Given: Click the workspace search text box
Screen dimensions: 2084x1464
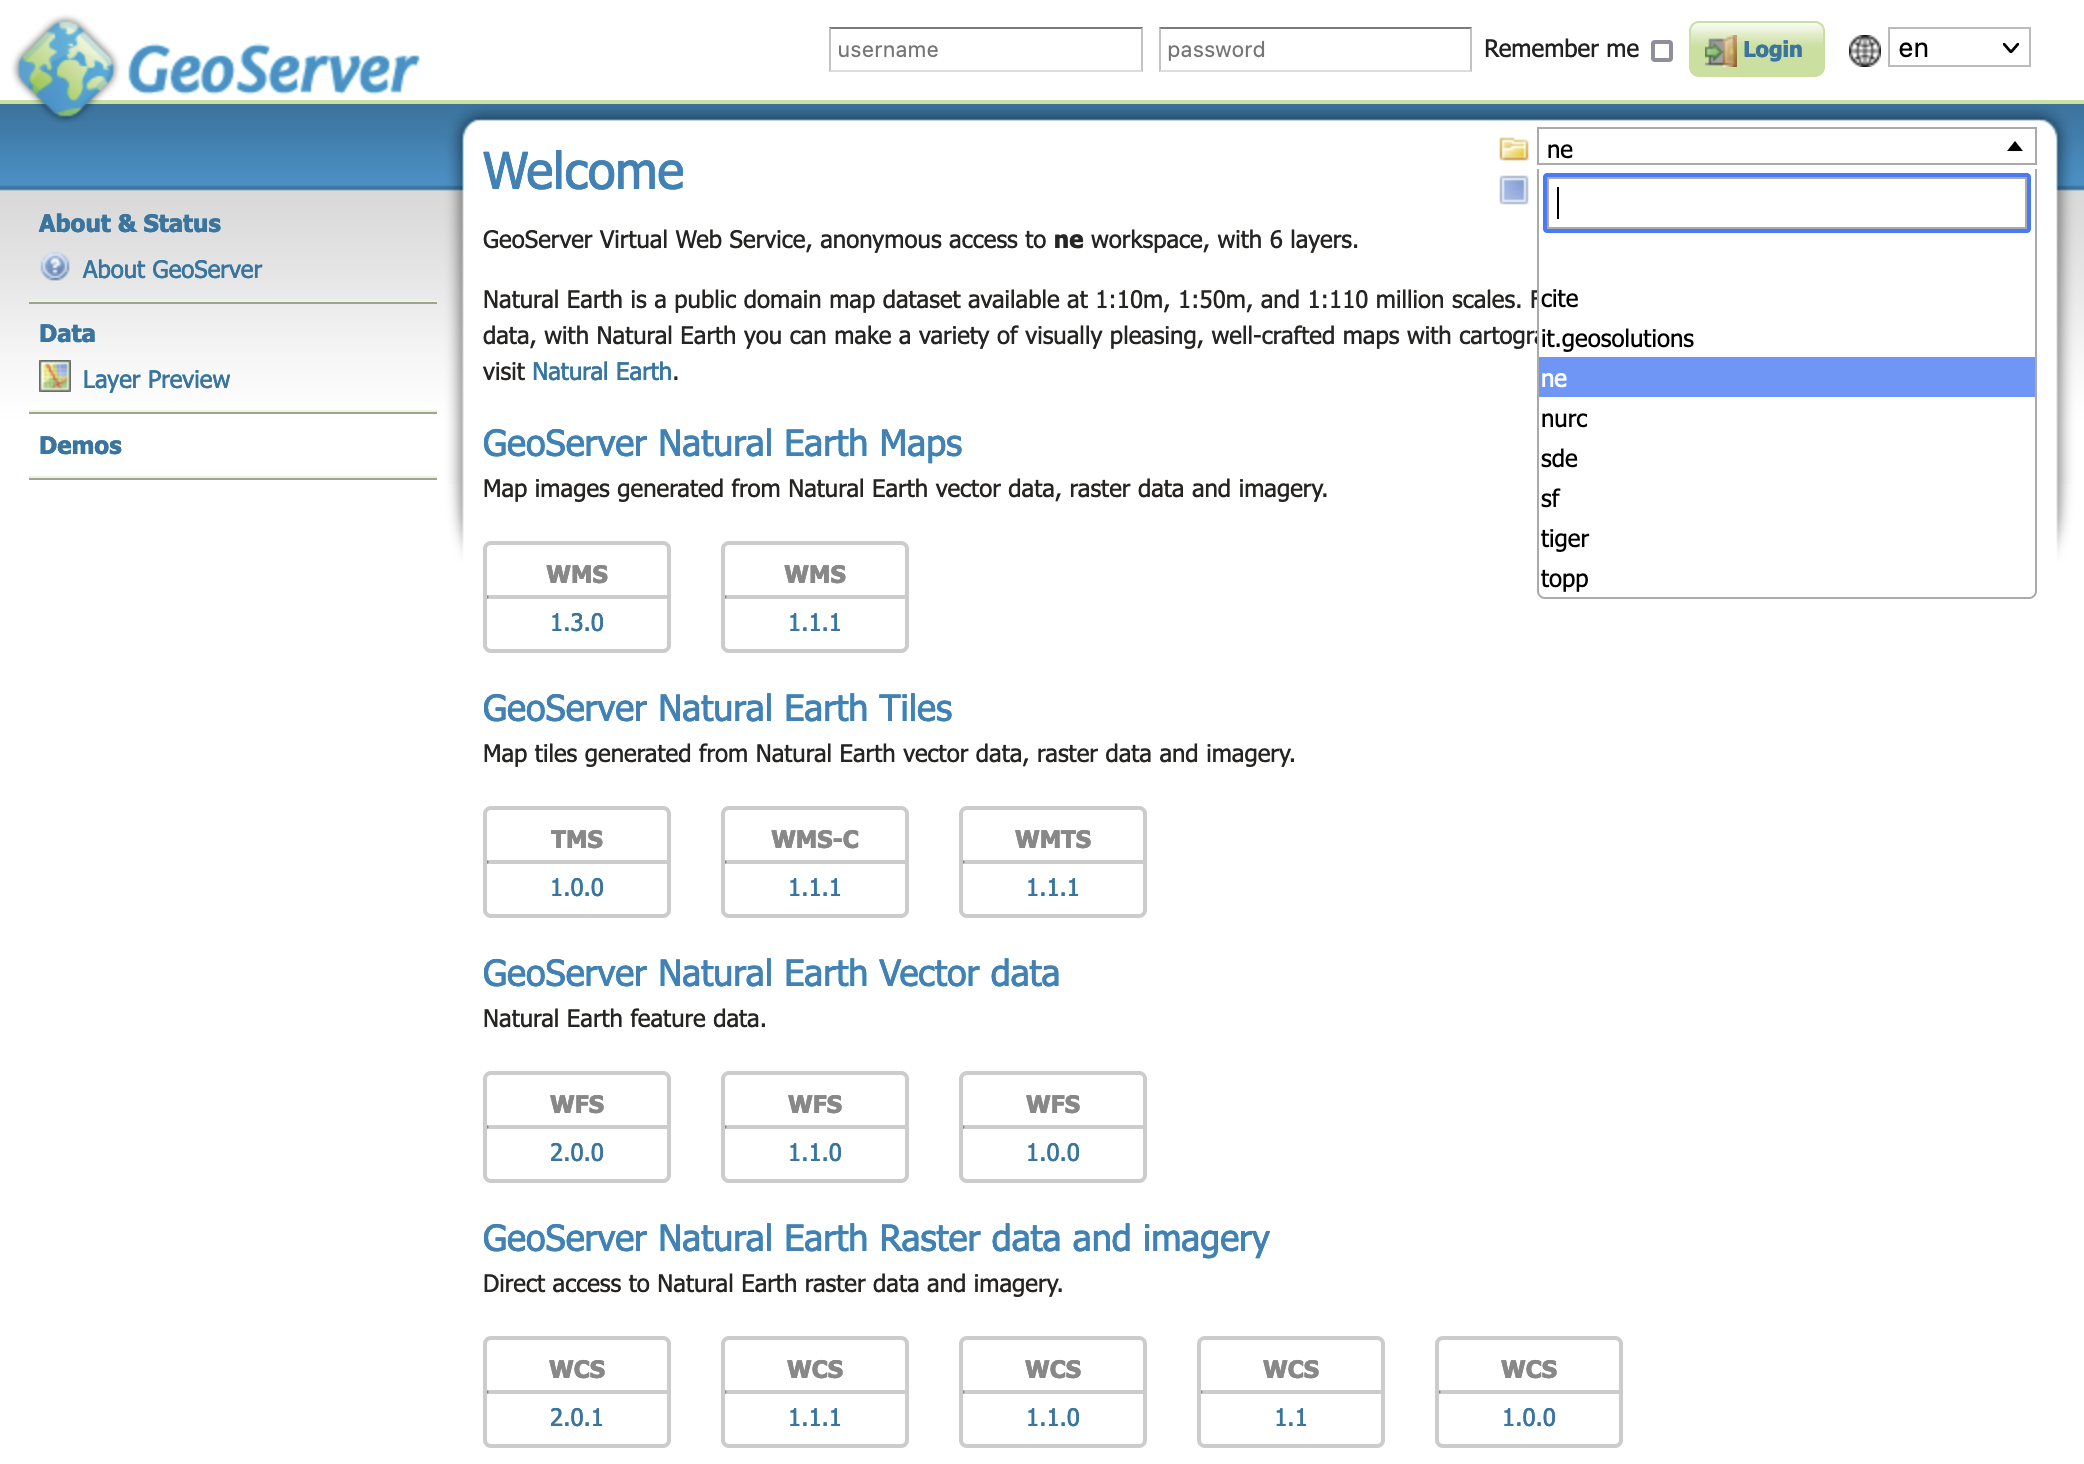Looking at the screenshot, I should 1786,203.
